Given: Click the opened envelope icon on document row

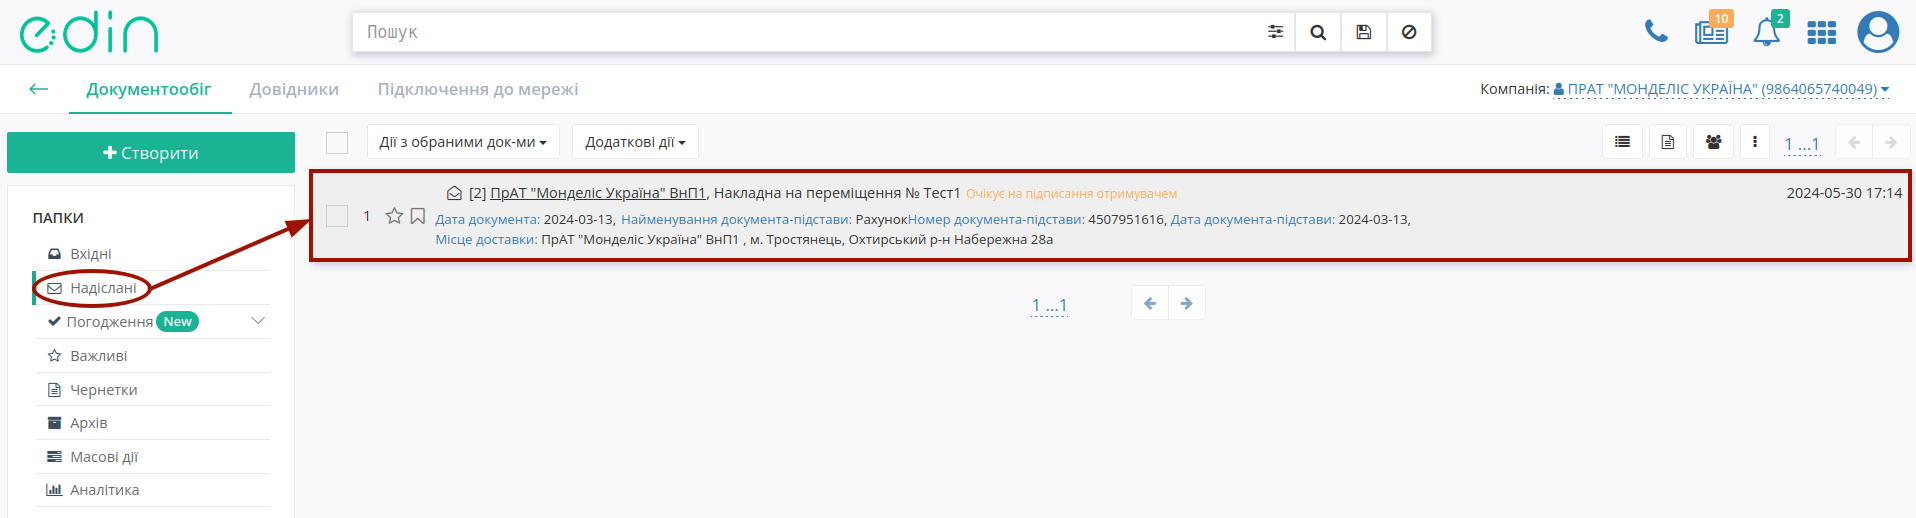Looking at the screenshot, I should point(454,193).
